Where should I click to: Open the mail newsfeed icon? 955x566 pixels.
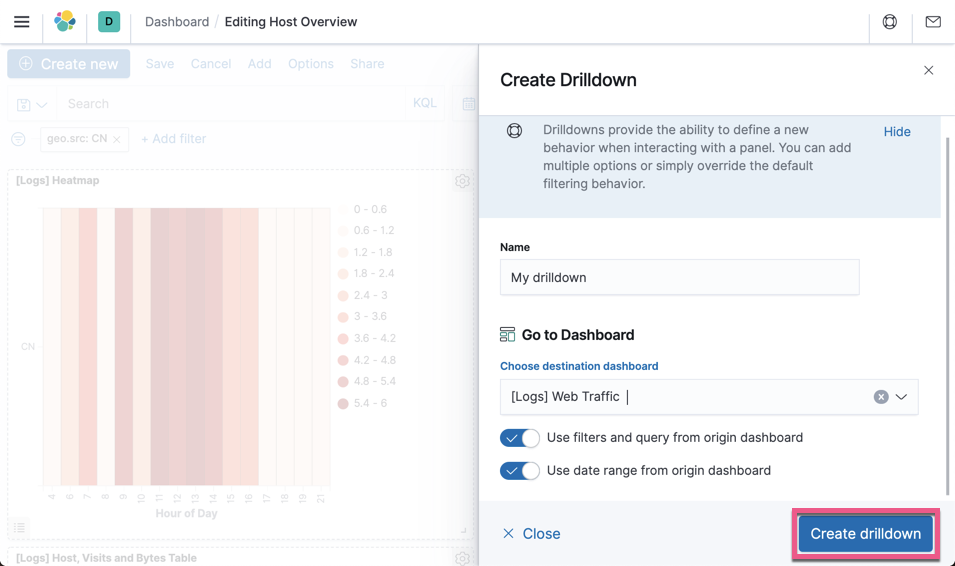pyautogui.click(x=933, y=22)
